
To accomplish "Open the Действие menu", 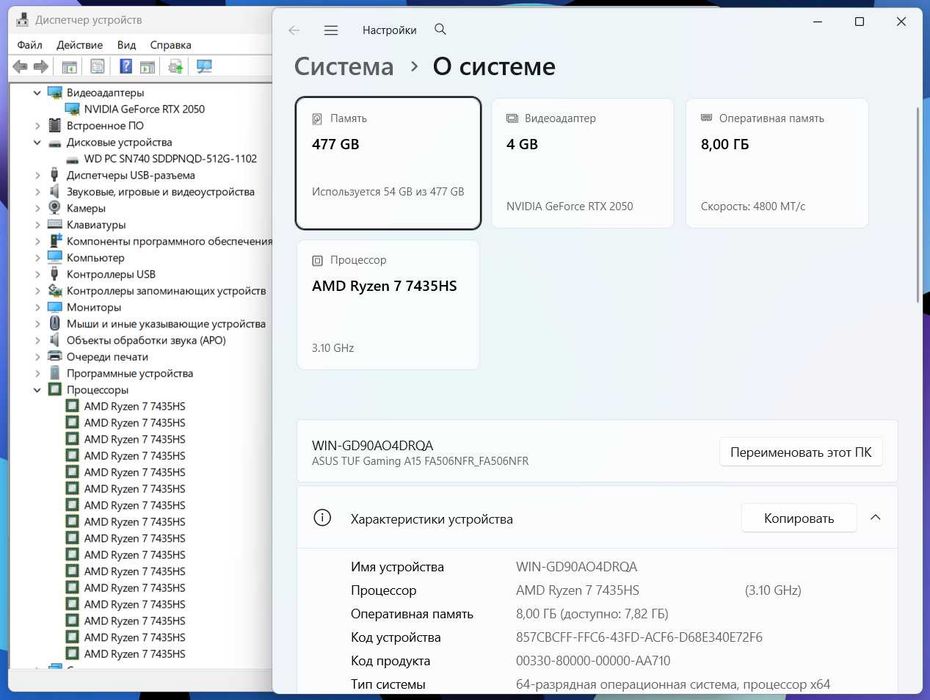I will point(79,45).
